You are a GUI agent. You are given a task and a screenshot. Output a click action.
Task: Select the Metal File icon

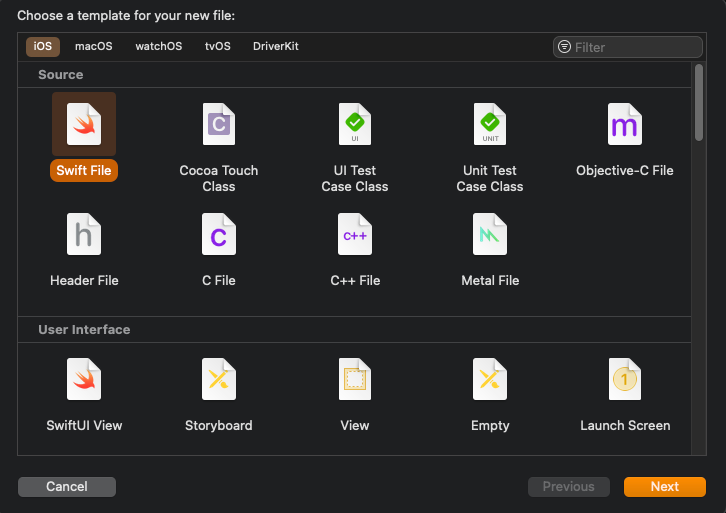coord(490,234)
